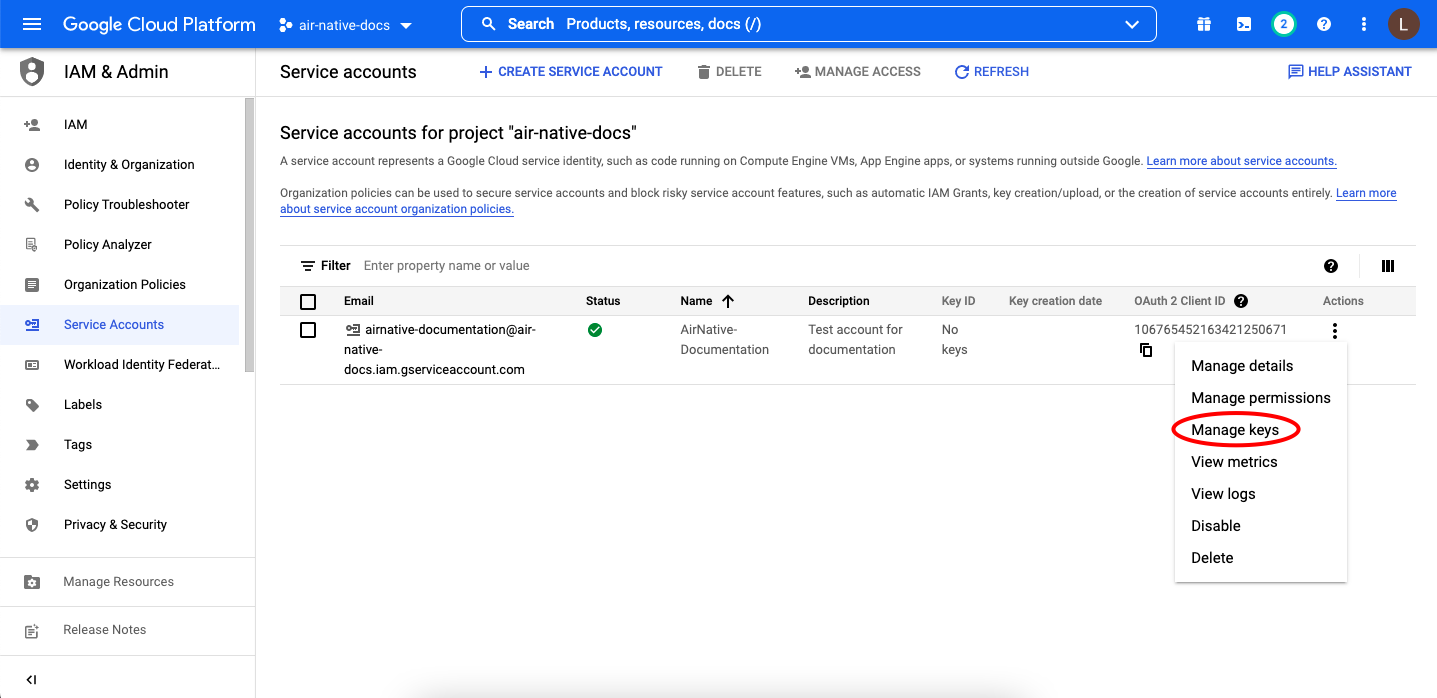The height and width of the screenshot is (698, 1437).
Task: Expand the search bar dropdown arrow
Action: pos(1132,24)
